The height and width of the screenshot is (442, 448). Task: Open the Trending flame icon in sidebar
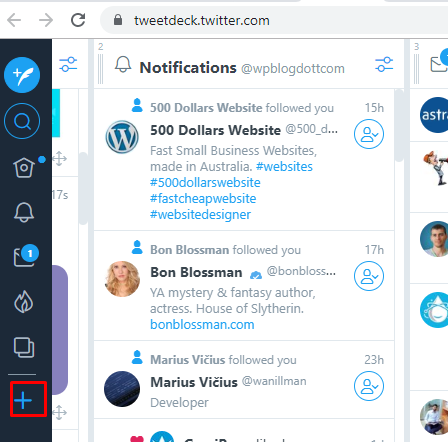pyautogui.click(x=24, y=302)
